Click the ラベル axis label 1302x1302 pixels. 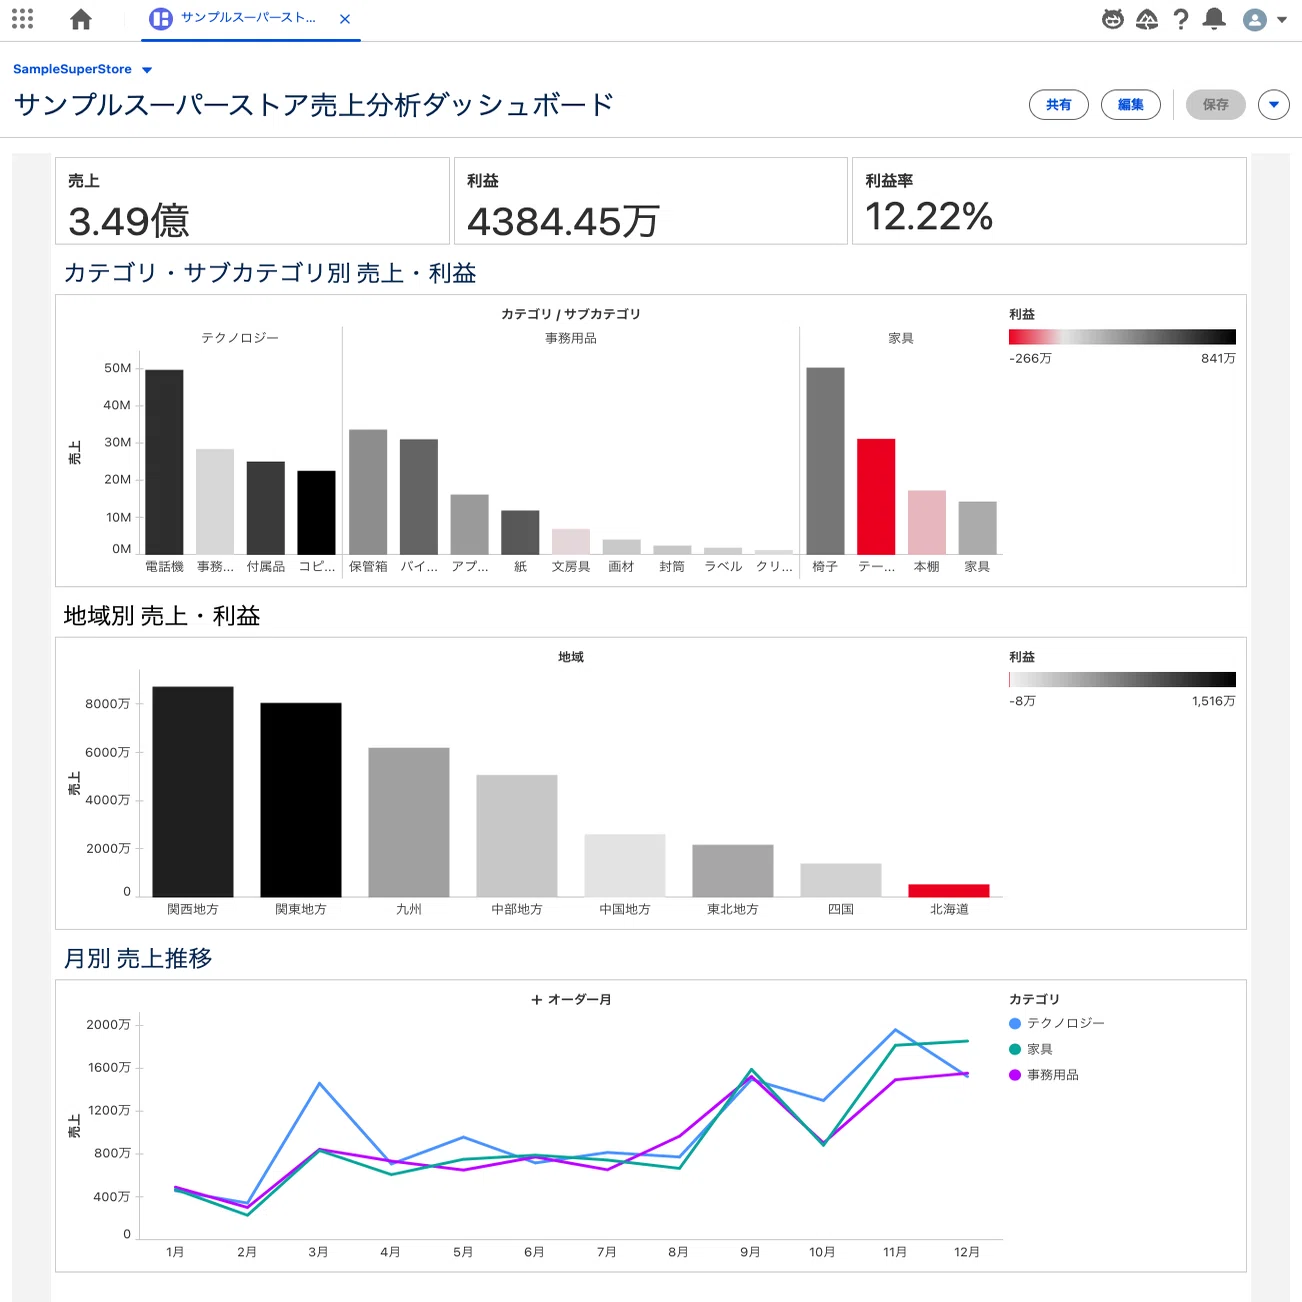pyautogui.click(x=723, y=566)
